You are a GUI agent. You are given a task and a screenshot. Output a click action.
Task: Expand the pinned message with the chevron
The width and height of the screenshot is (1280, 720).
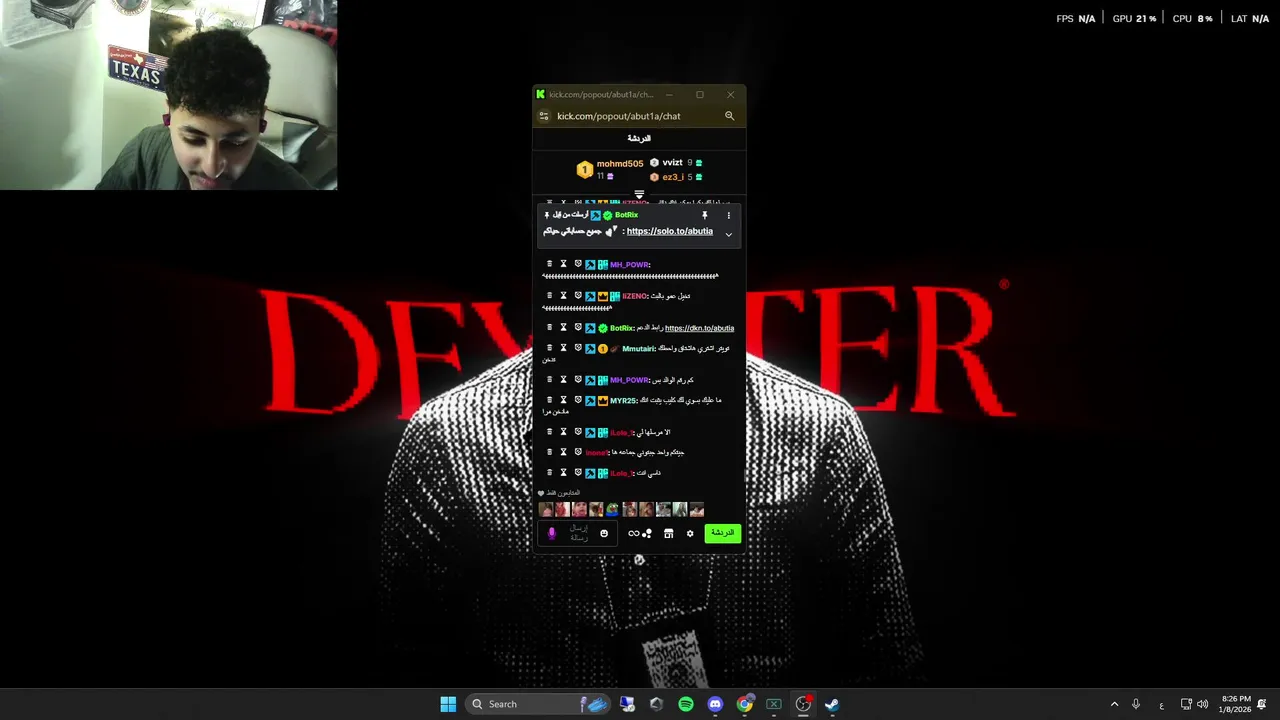728,234
